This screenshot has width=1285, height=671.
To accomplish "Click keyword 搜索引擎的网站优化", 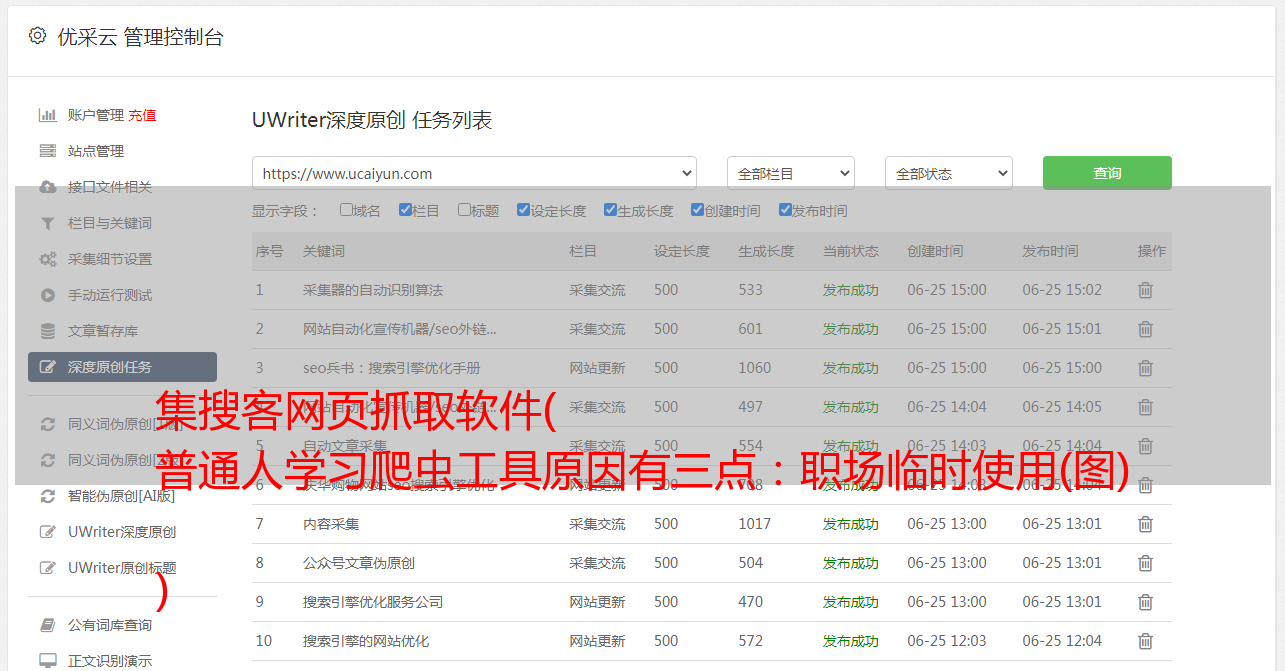I will (366, 641).
